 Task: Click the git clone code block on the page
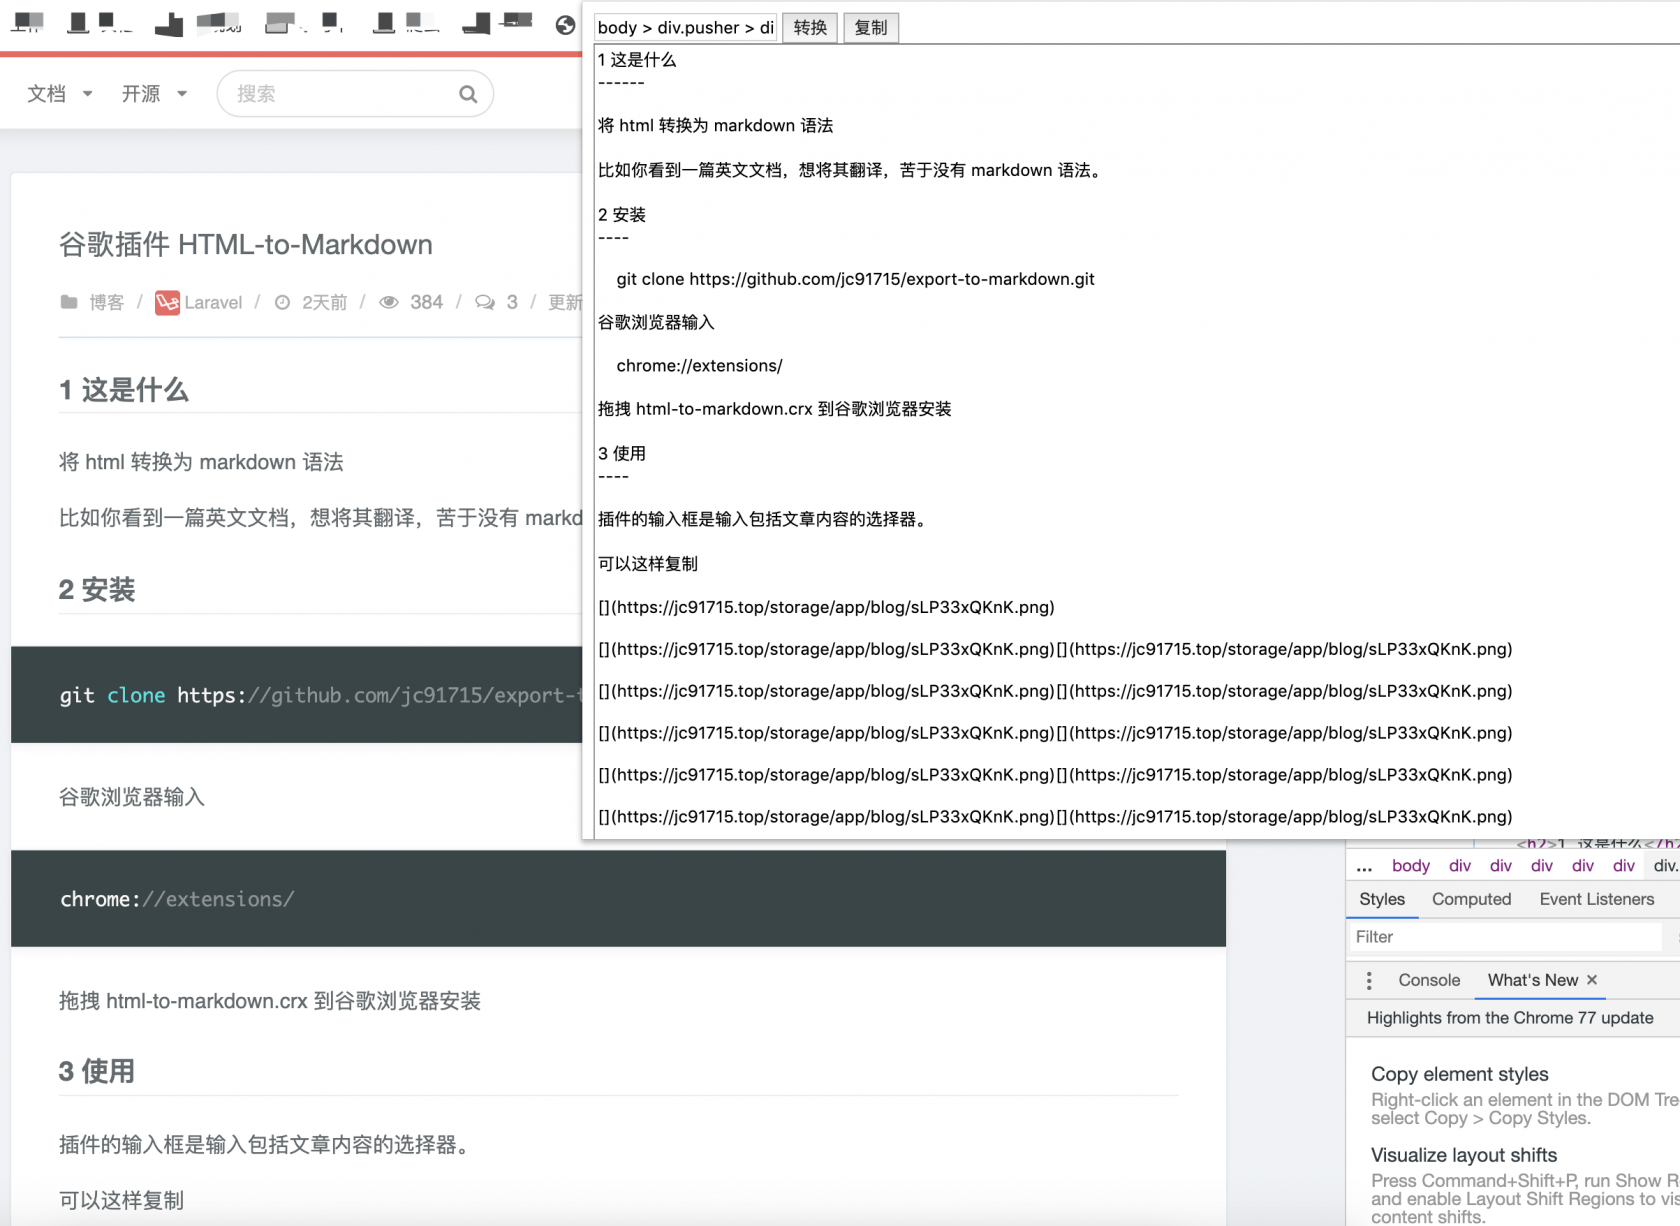[x=297, y=695]
